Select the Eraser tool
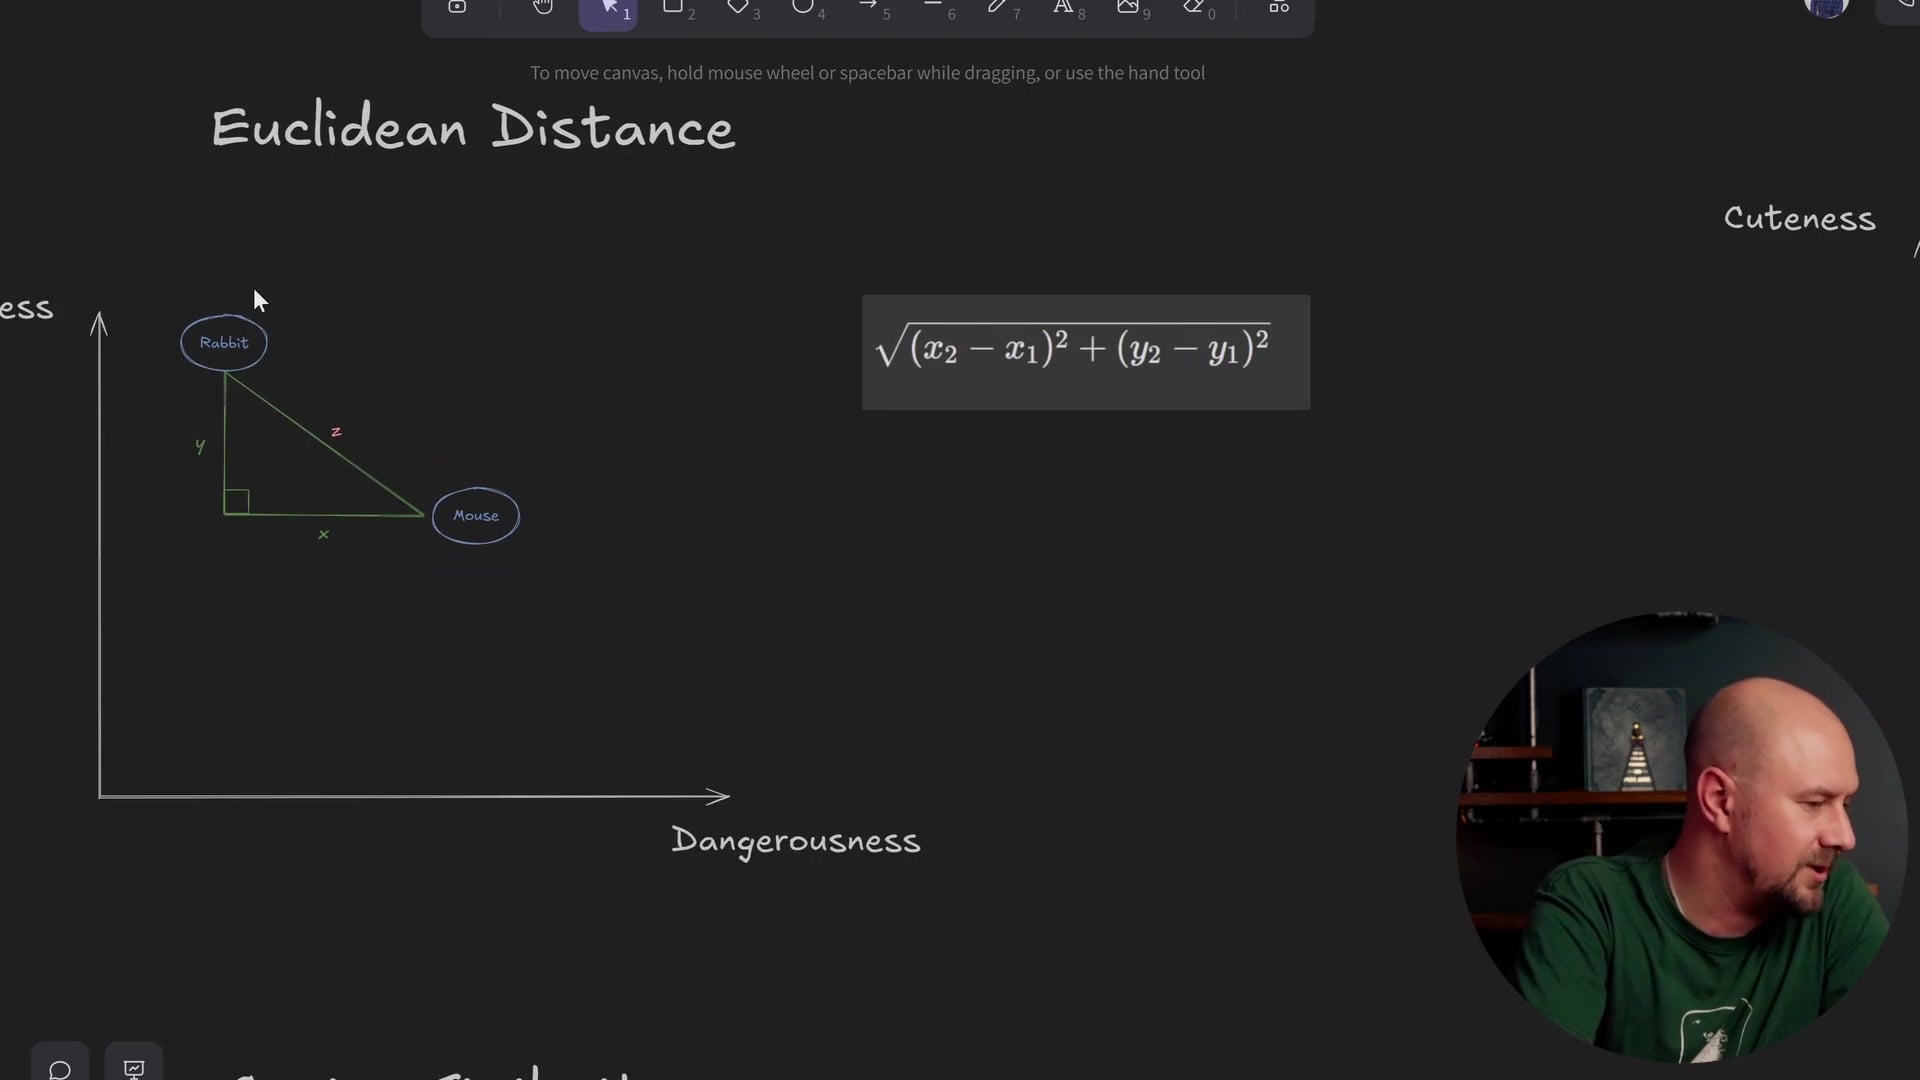Viewport: 1920px width, 1080px height. [x=1193, y=8]
